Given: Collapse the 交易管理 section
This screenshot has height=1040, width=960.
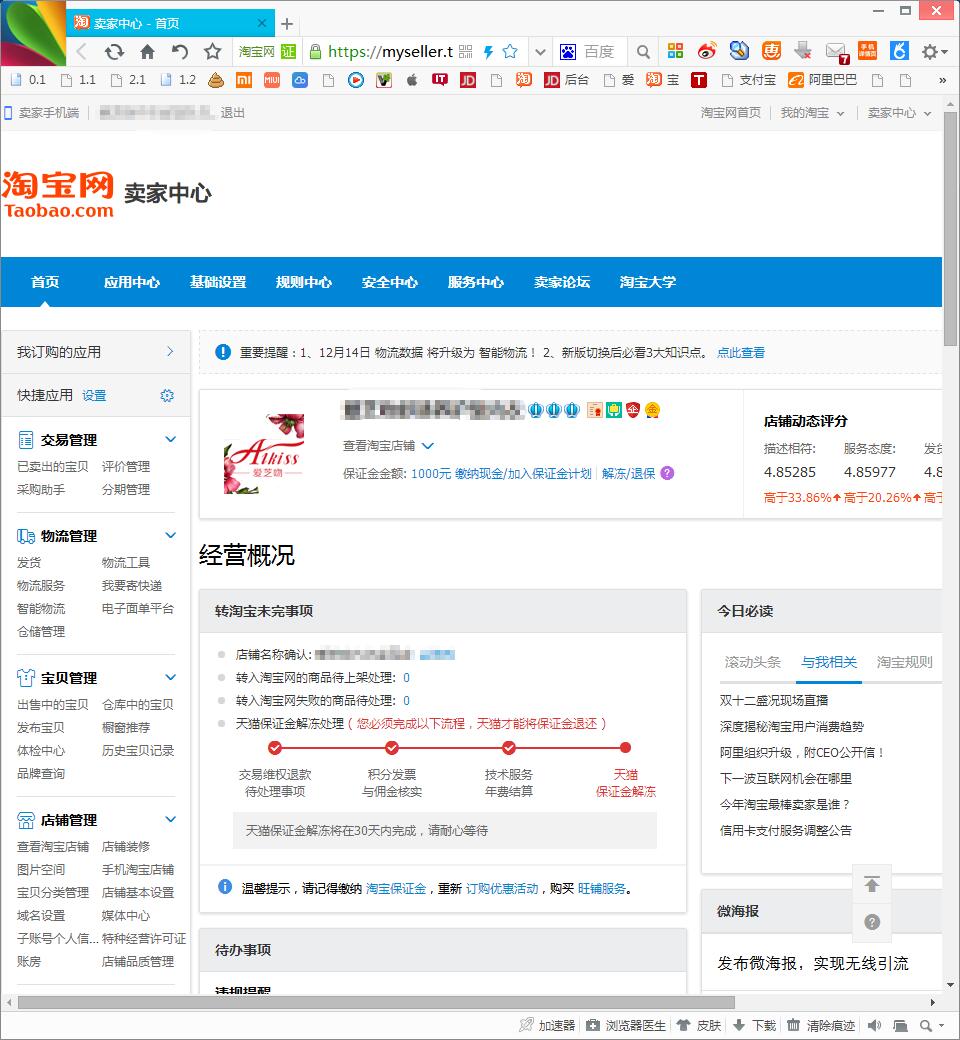Looking at the screenshot, I should [x=171, y=439].
